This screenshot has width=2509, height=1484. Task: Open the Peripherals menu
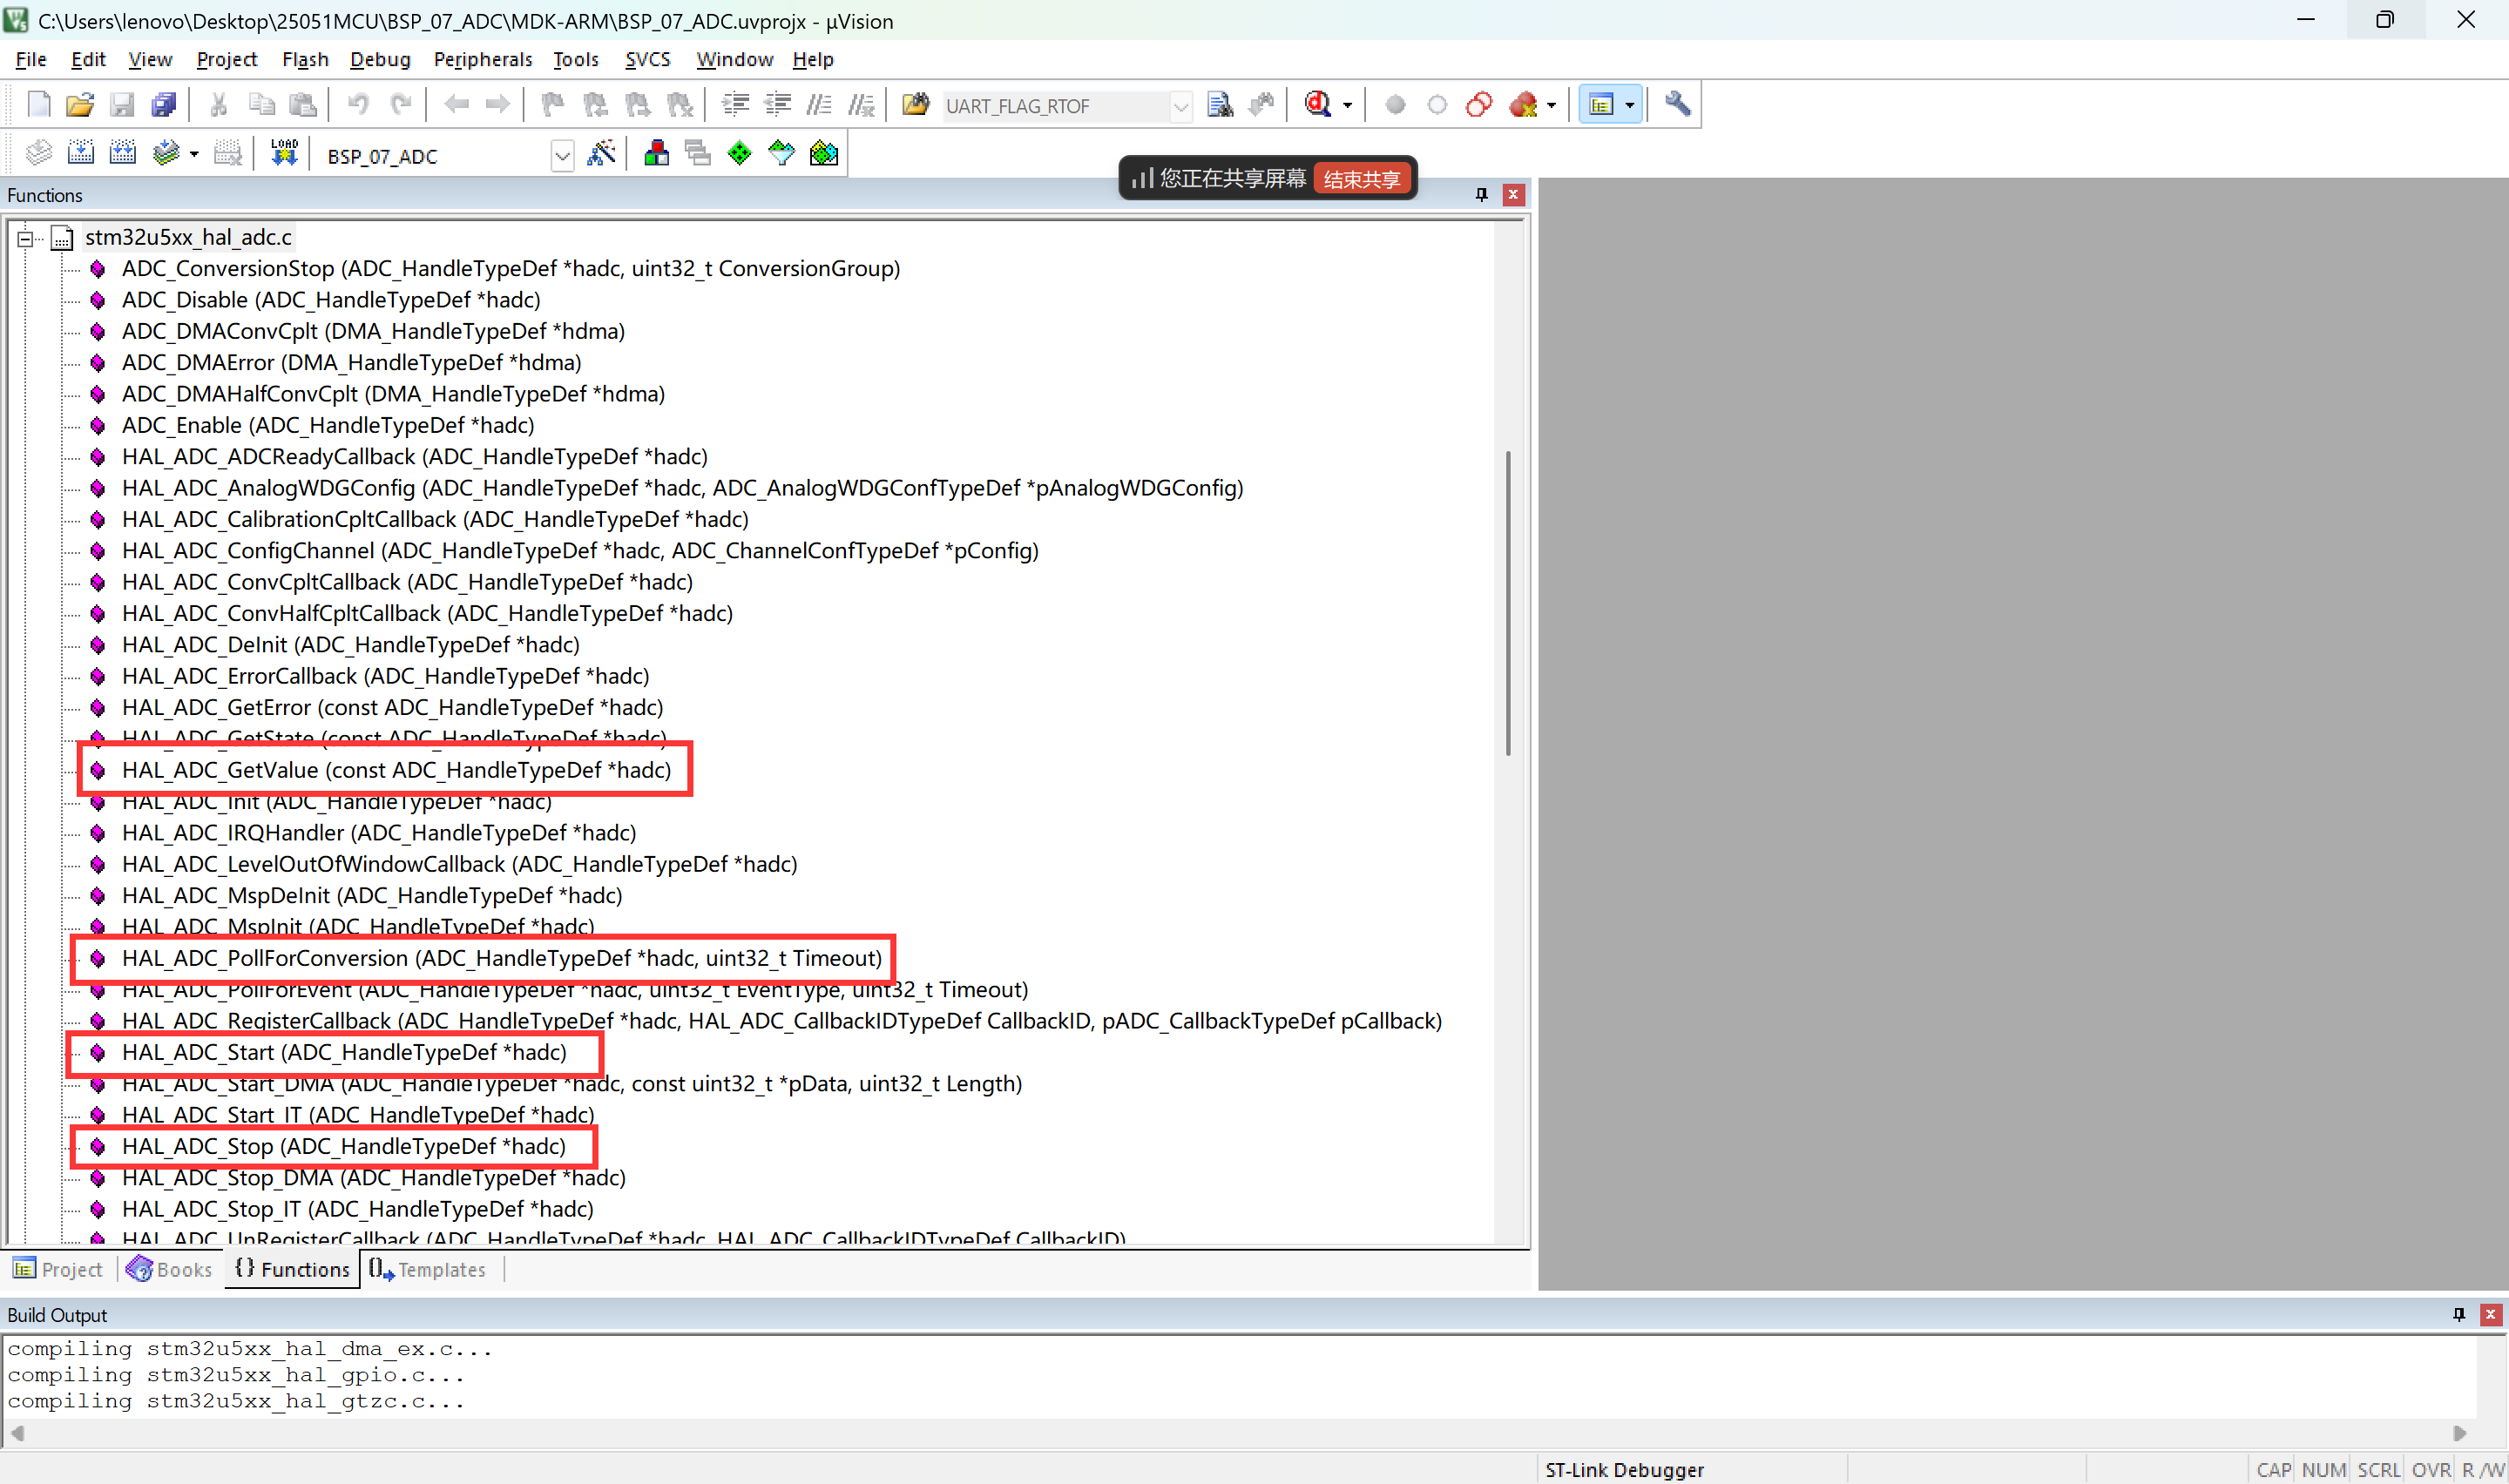[482, 59]
